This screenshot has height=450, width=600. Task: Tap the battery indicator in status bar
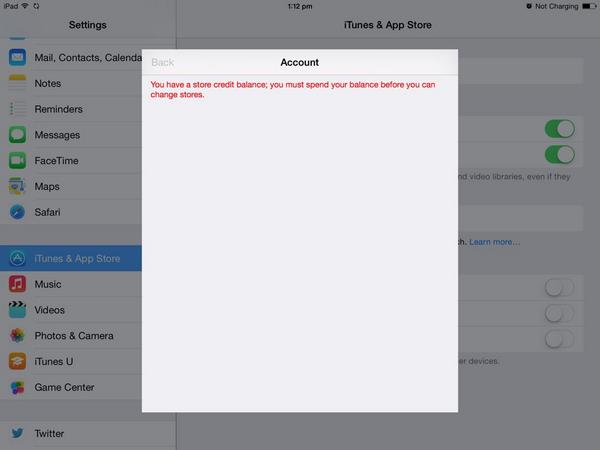pyautogui.click(x=589, y=6)
